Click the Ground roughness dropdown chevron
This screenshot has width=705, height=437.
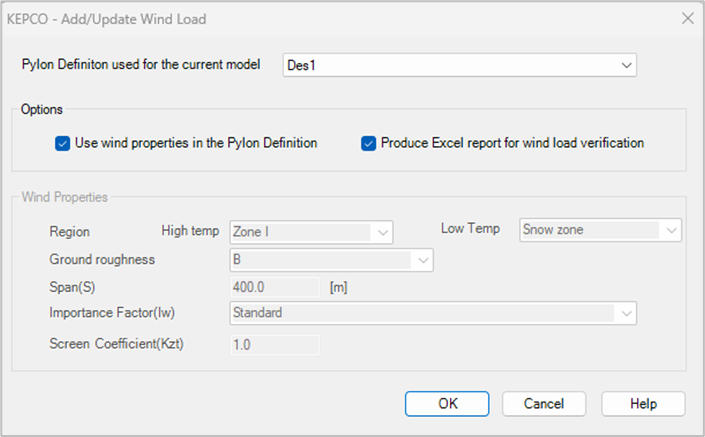click(423, 260)
